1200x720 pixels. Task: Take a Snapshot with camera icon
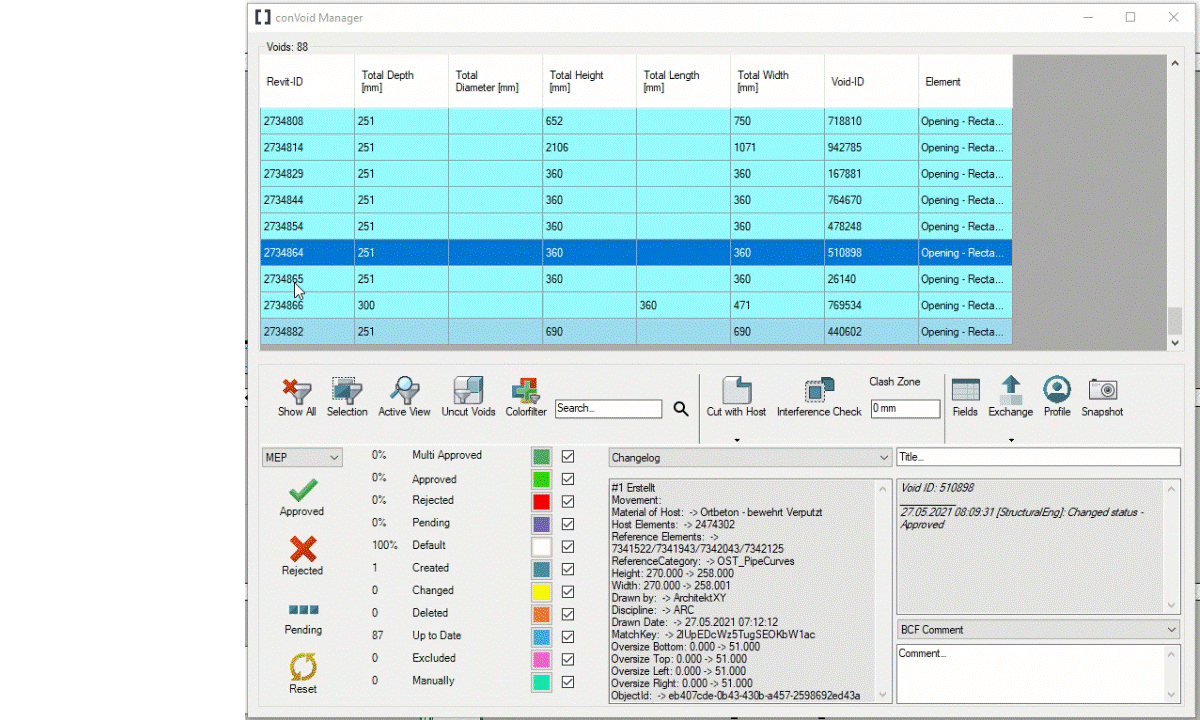coord(1102,390)
